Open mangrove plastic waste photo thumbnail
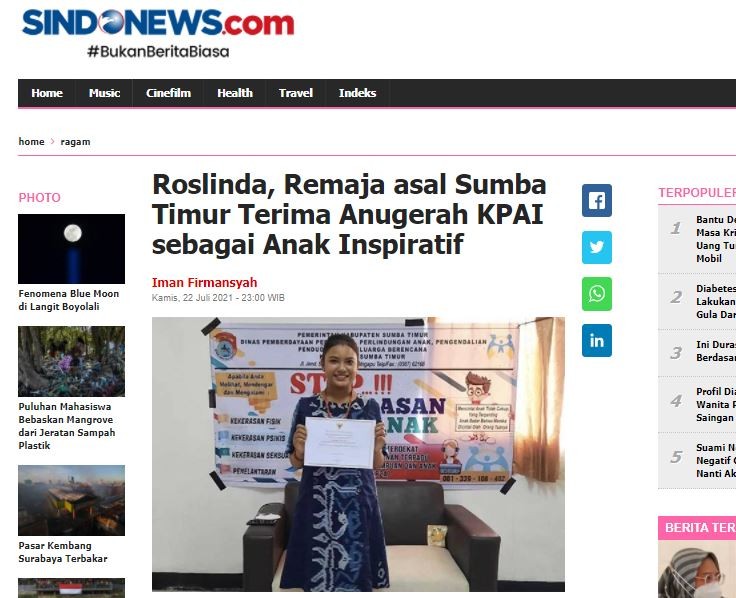The height and width of the screenshot is (598, 736). coord(71,361)
